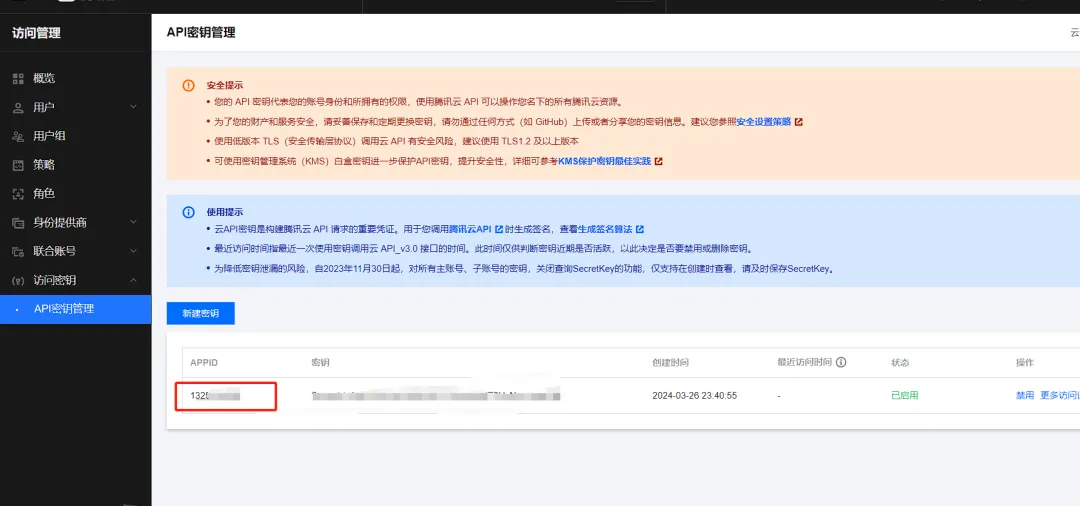Click the 策略 policy icon
The height and width of the screenshot is (506, 1080).
coord(19,165)
